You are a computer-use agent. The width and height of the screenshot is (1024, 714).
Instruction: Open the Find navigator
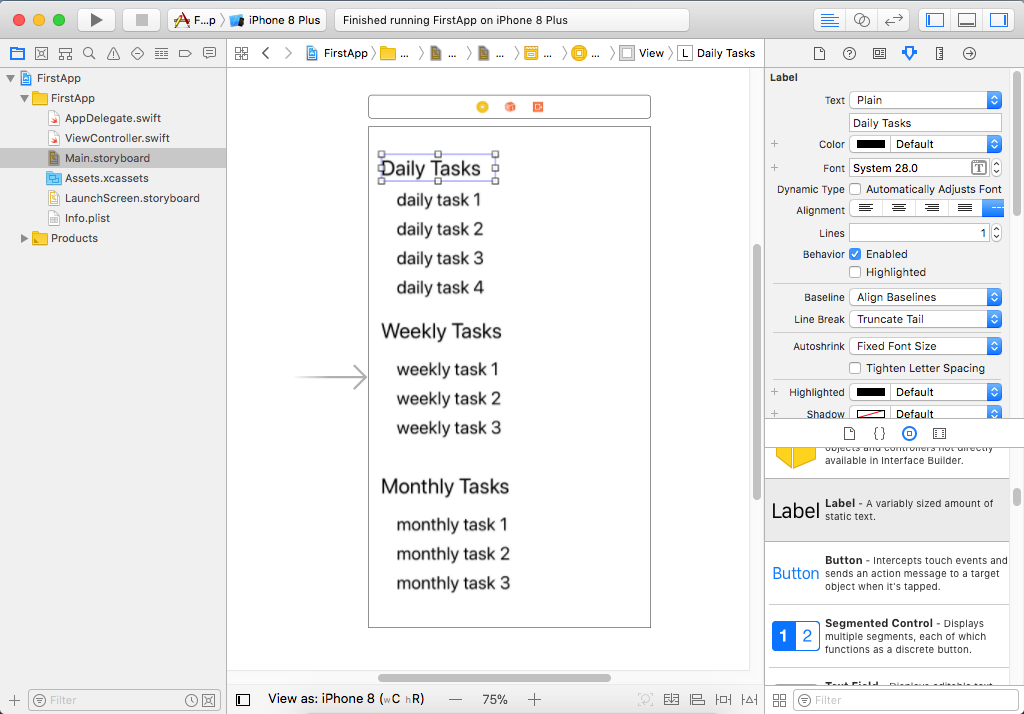tap(89, 54)
